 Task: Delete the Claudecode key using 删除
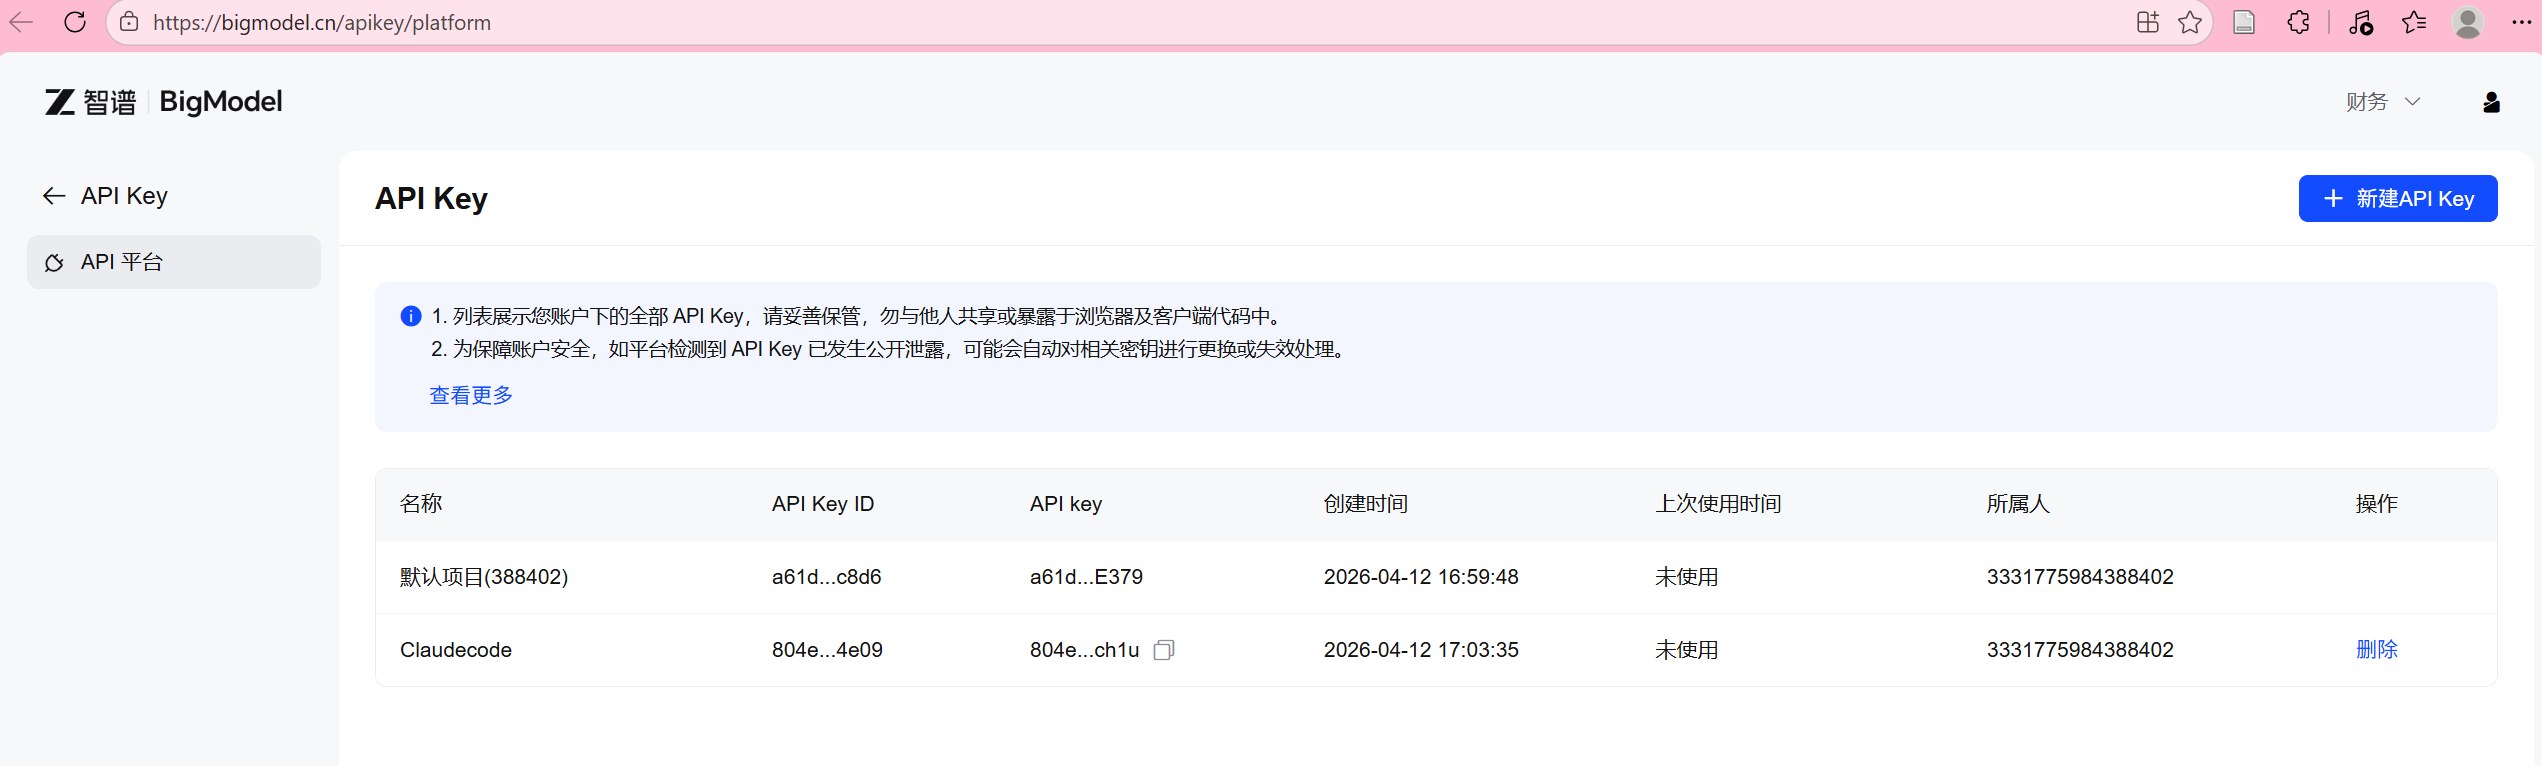2376,650
